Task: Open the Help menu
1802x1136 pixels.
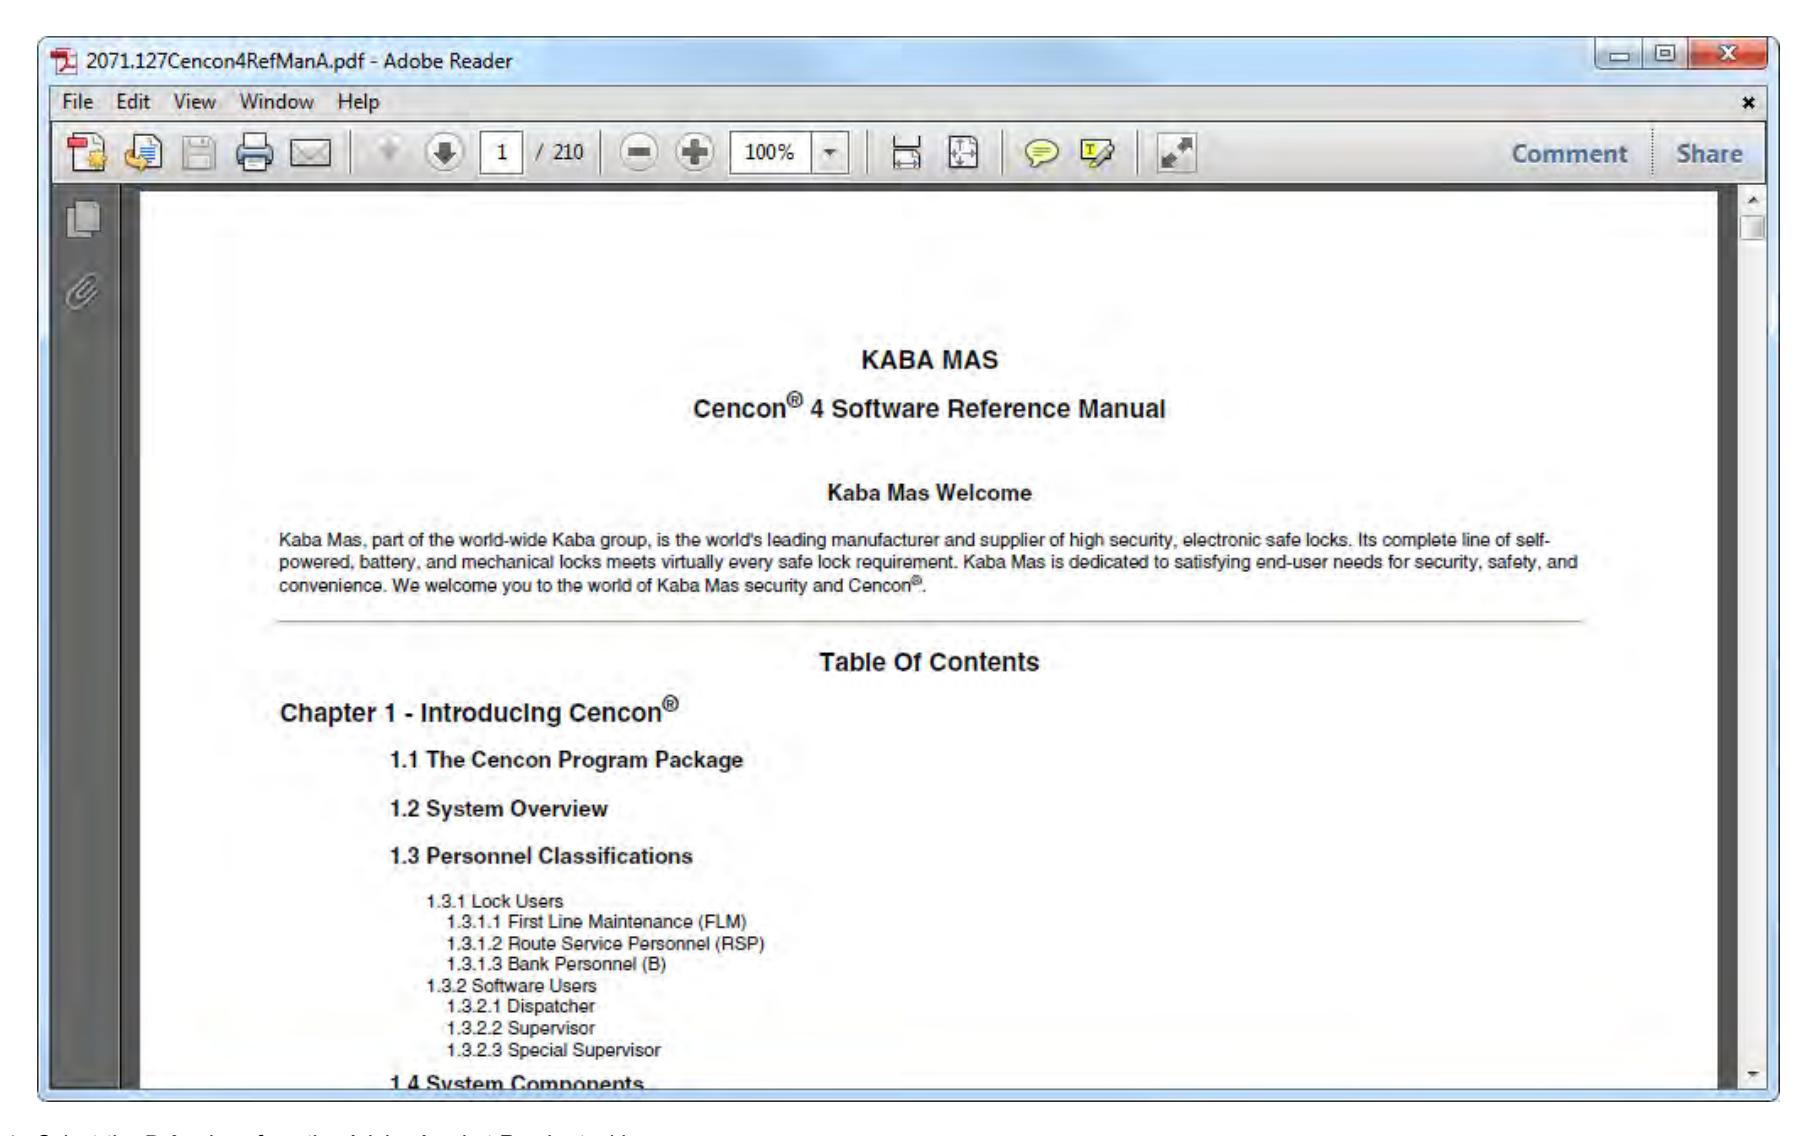Action: 358,102
